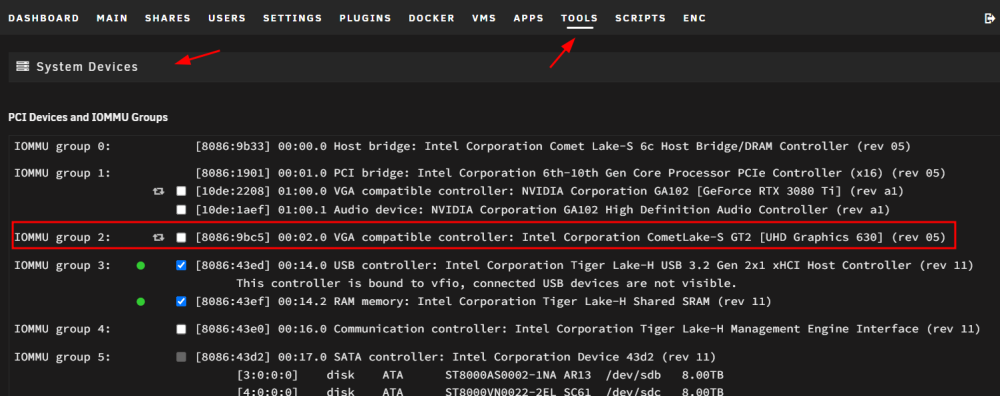Open the Settings tab
1000x396 pixels.
pyautogui.click(x=293, y=18)
